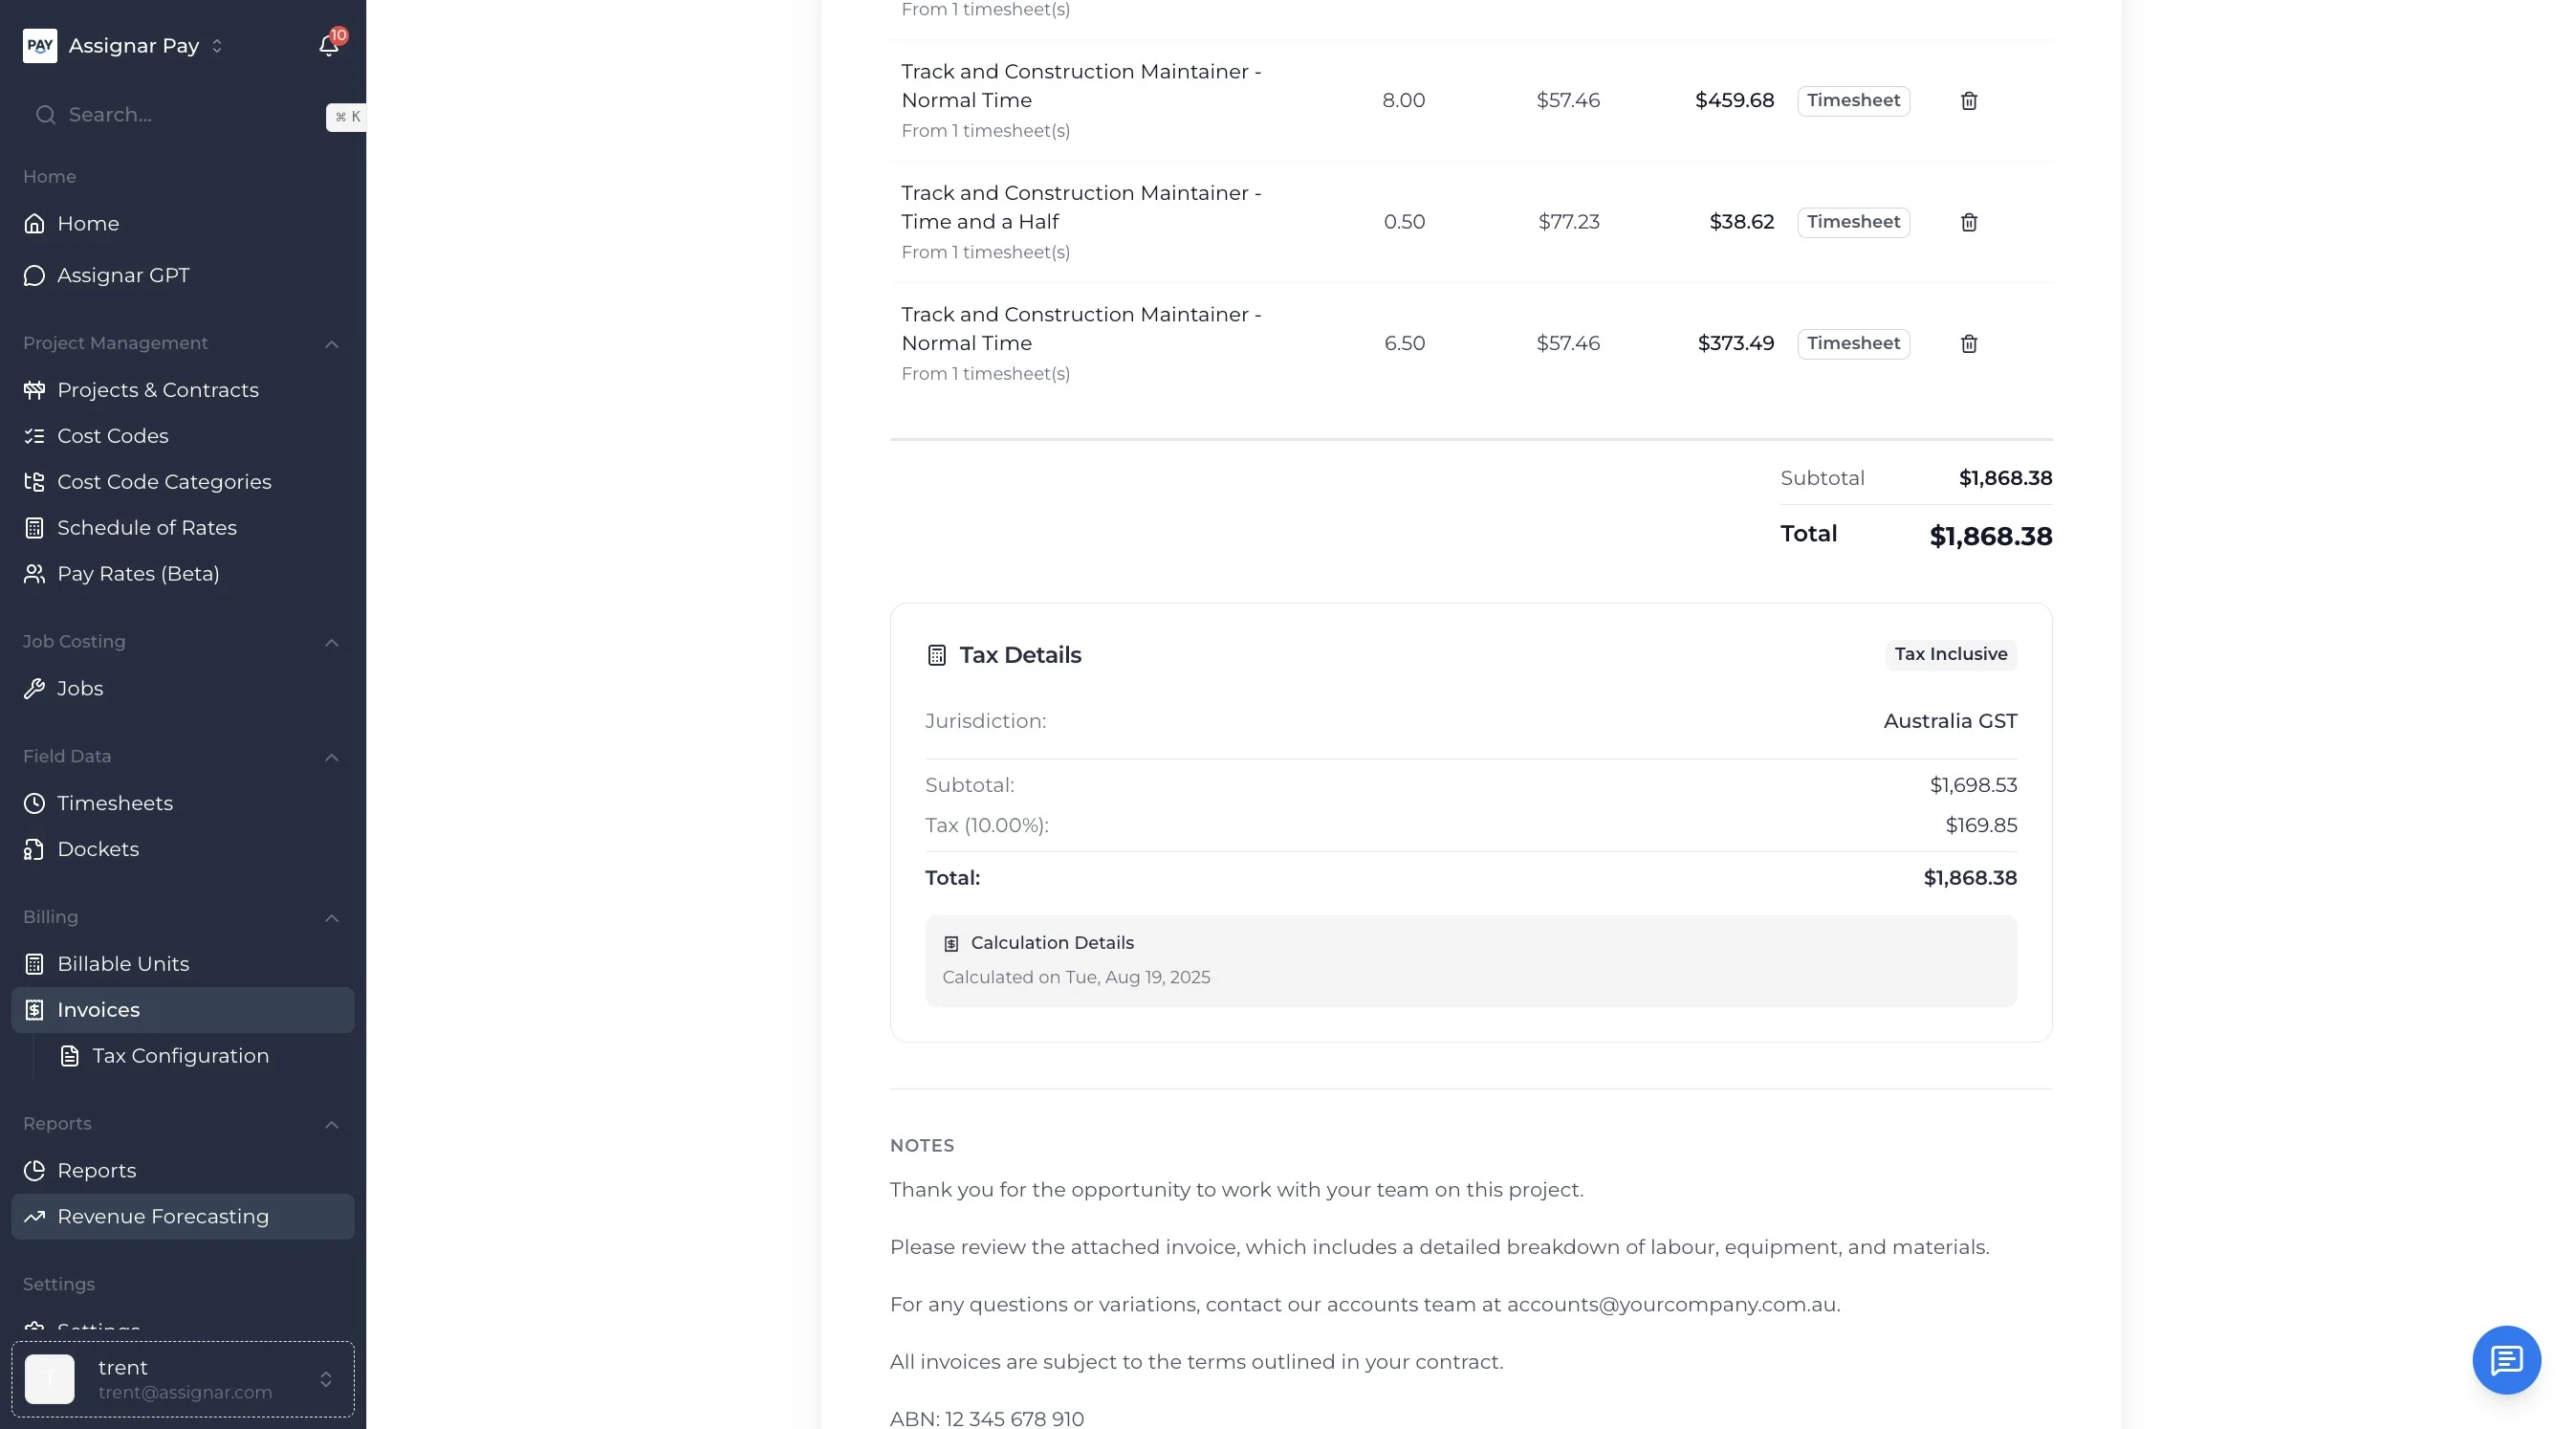Image resolution: width=2576 pixels, height=1429 pixels.
Task: Click Timesheet badge on Time and a Half row
Action: pyautogui.click(x=1853, y=222)
